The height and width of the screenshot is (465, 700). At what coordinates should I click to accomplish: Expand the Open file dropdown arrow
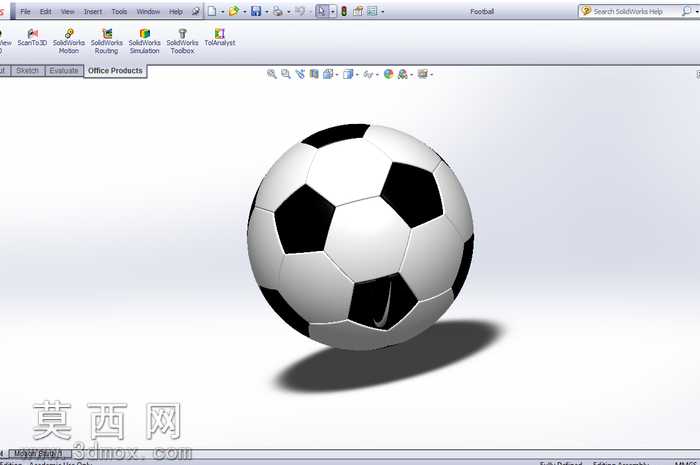[245, 12]
